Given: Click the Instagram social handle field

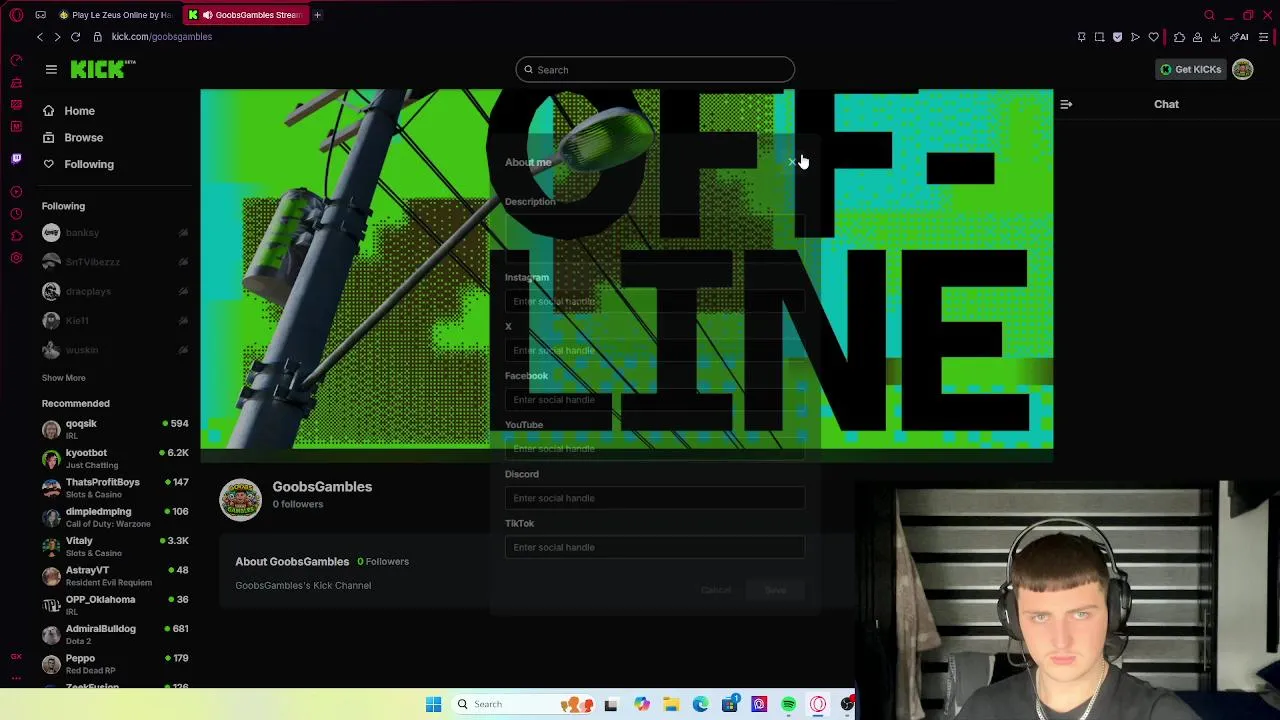Looking at the screenshot, I should tap(655, 301).
